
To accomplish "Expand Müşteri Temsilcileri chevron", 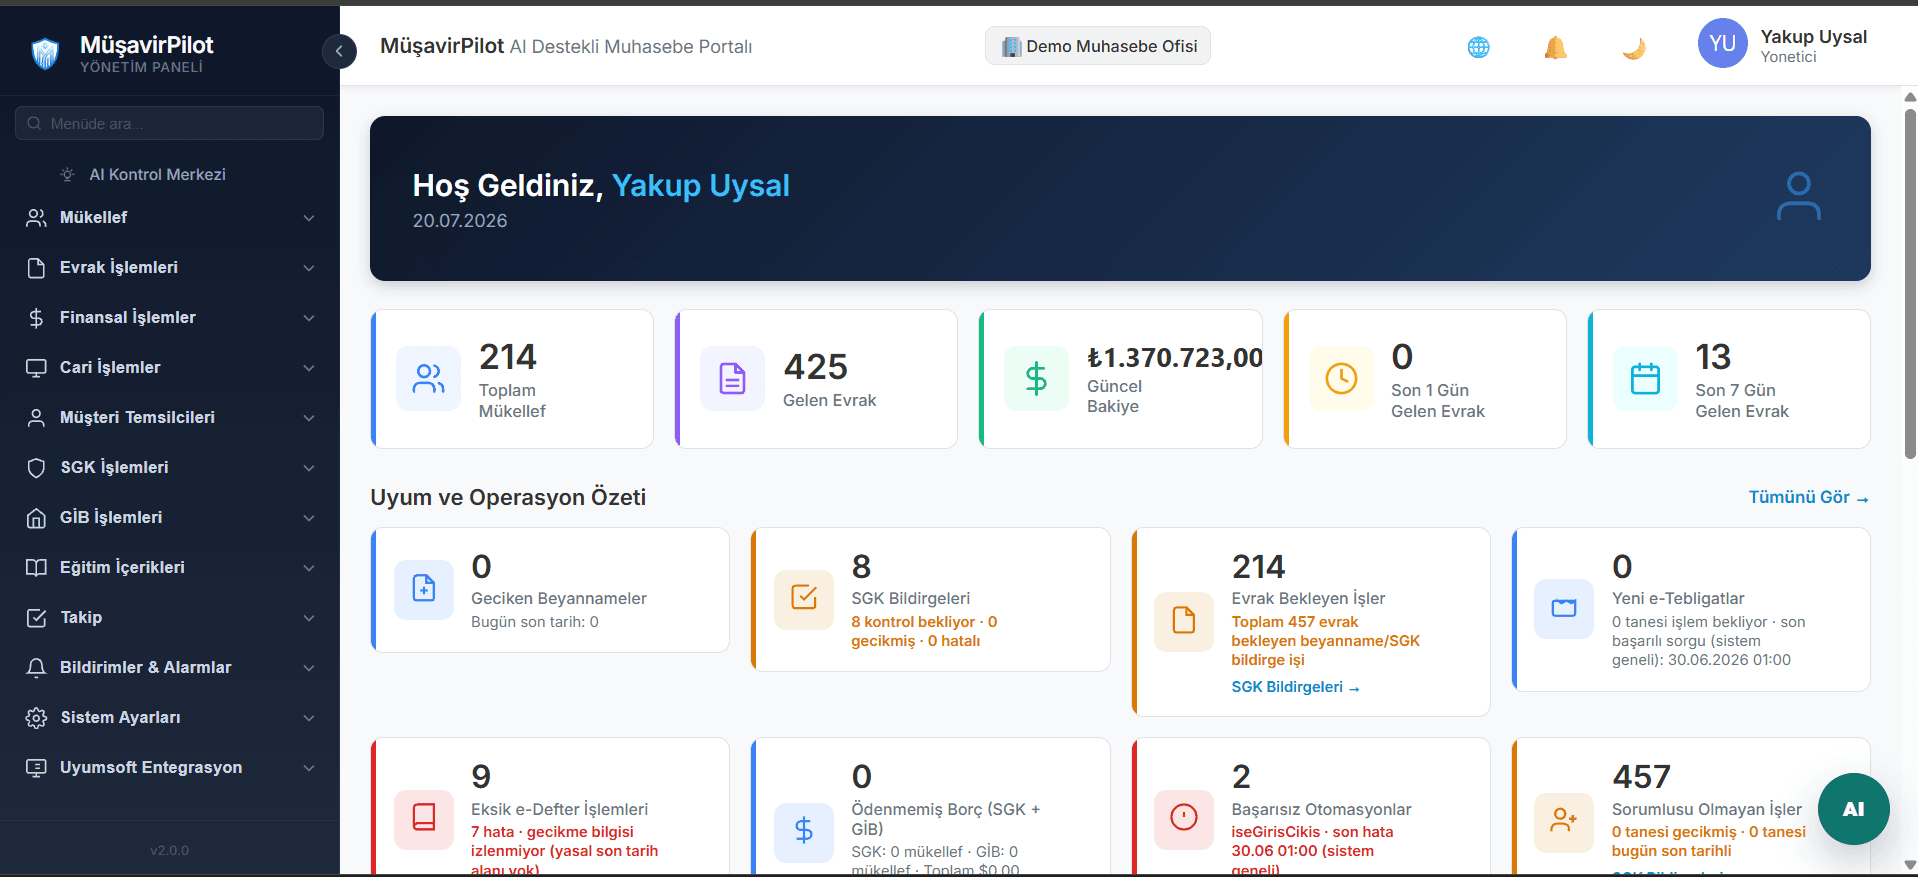I will coord(309,418).
